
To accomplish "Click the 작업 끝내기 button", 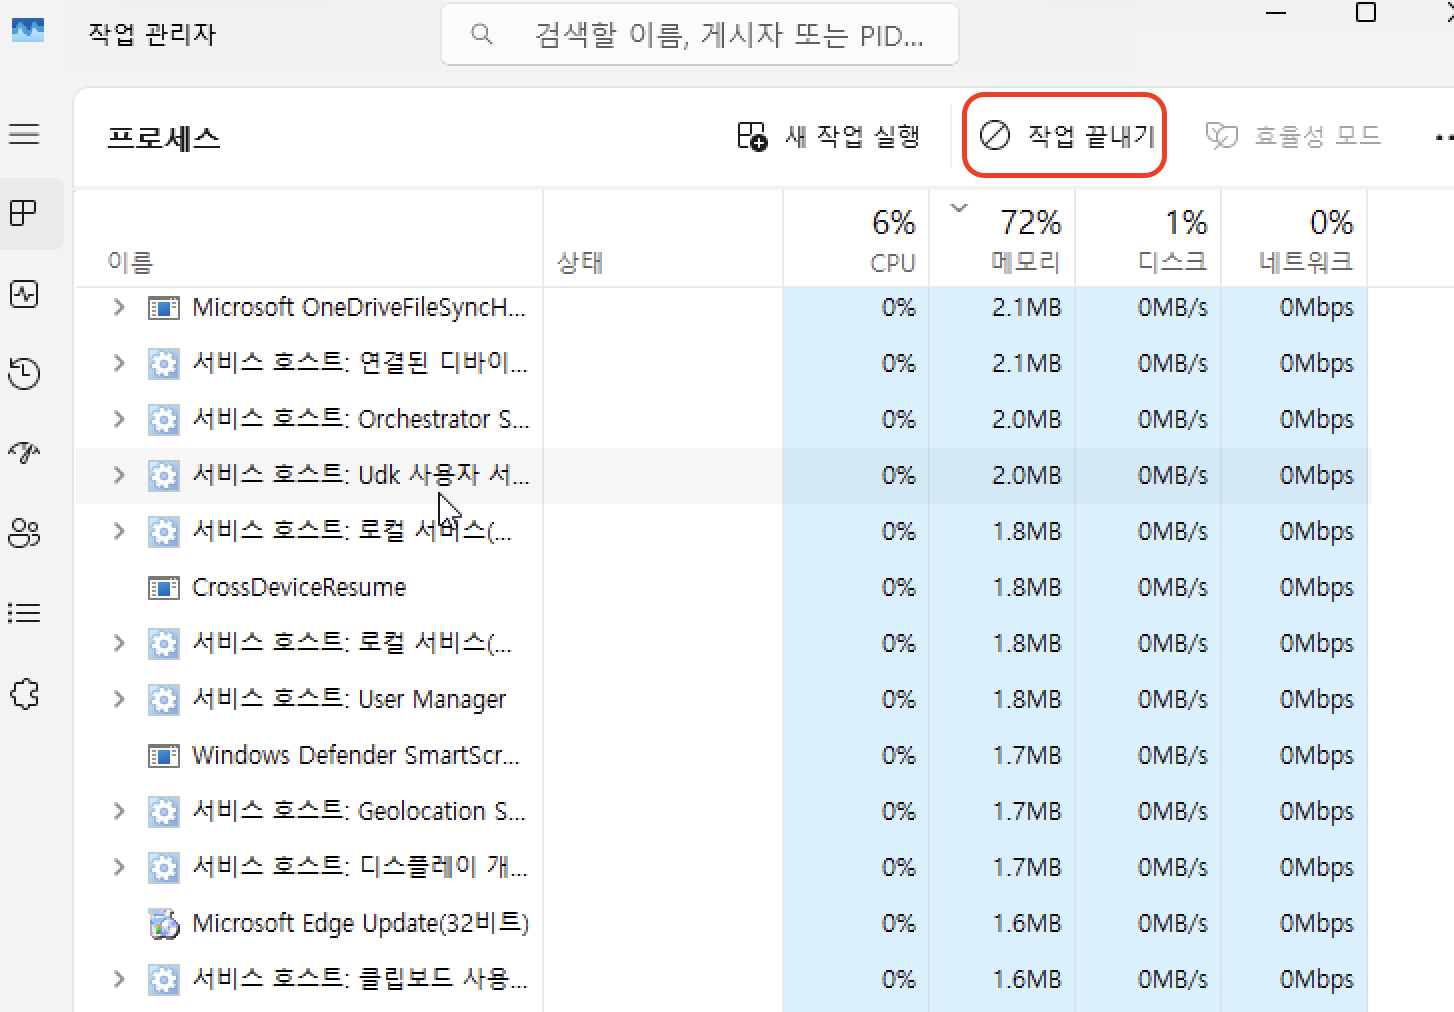I will coord(1063,135).
